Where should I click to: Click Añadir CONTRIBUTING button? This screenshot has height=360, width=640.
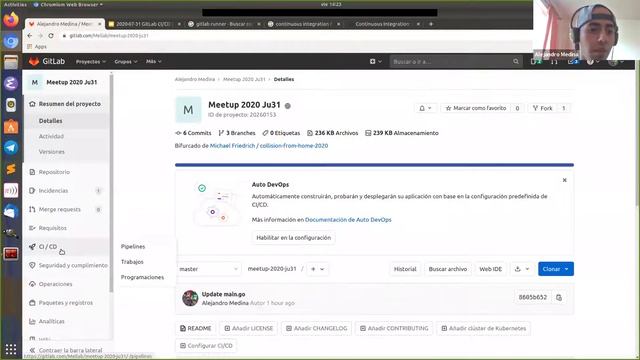pyautogui.click(x=394, y=328)
